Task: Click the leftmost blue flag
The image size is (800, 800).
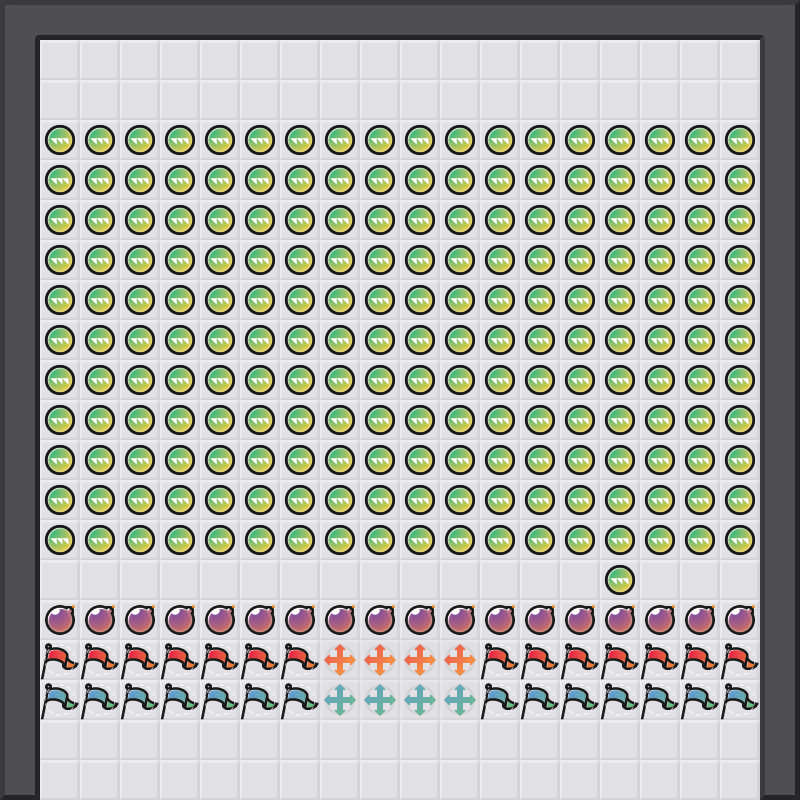Action: click(60, 700)
